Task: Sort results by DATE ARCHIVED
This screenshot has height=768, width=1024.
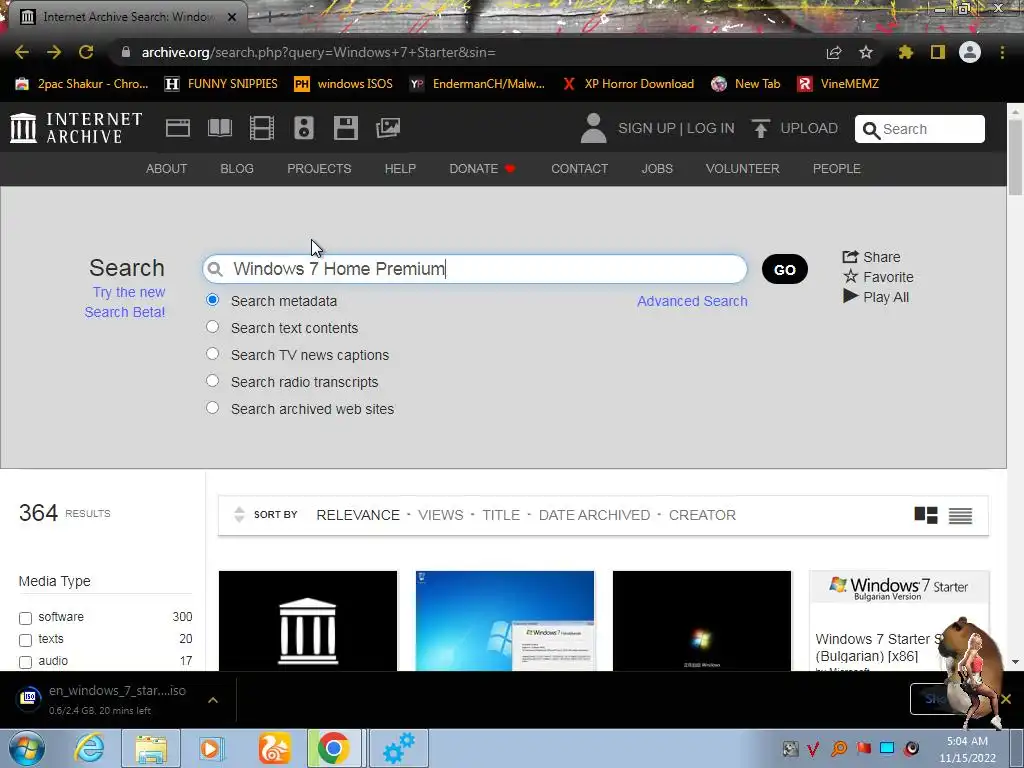Action: click(594, 515)
